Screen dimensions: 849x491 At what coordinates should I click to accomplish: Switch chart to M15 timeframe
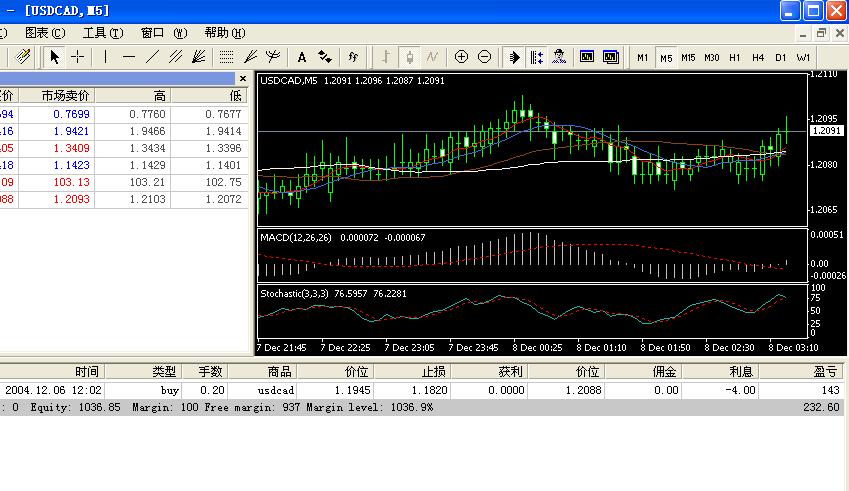click(688, 57)
